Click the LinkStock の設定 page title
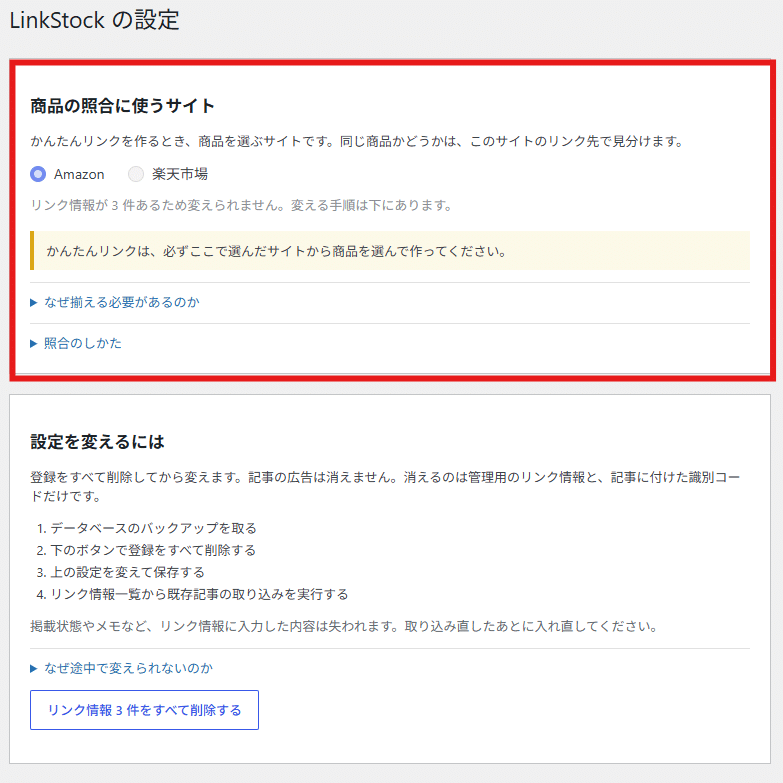Viewport: 783px width, 783px height. (x=94, y=20)
